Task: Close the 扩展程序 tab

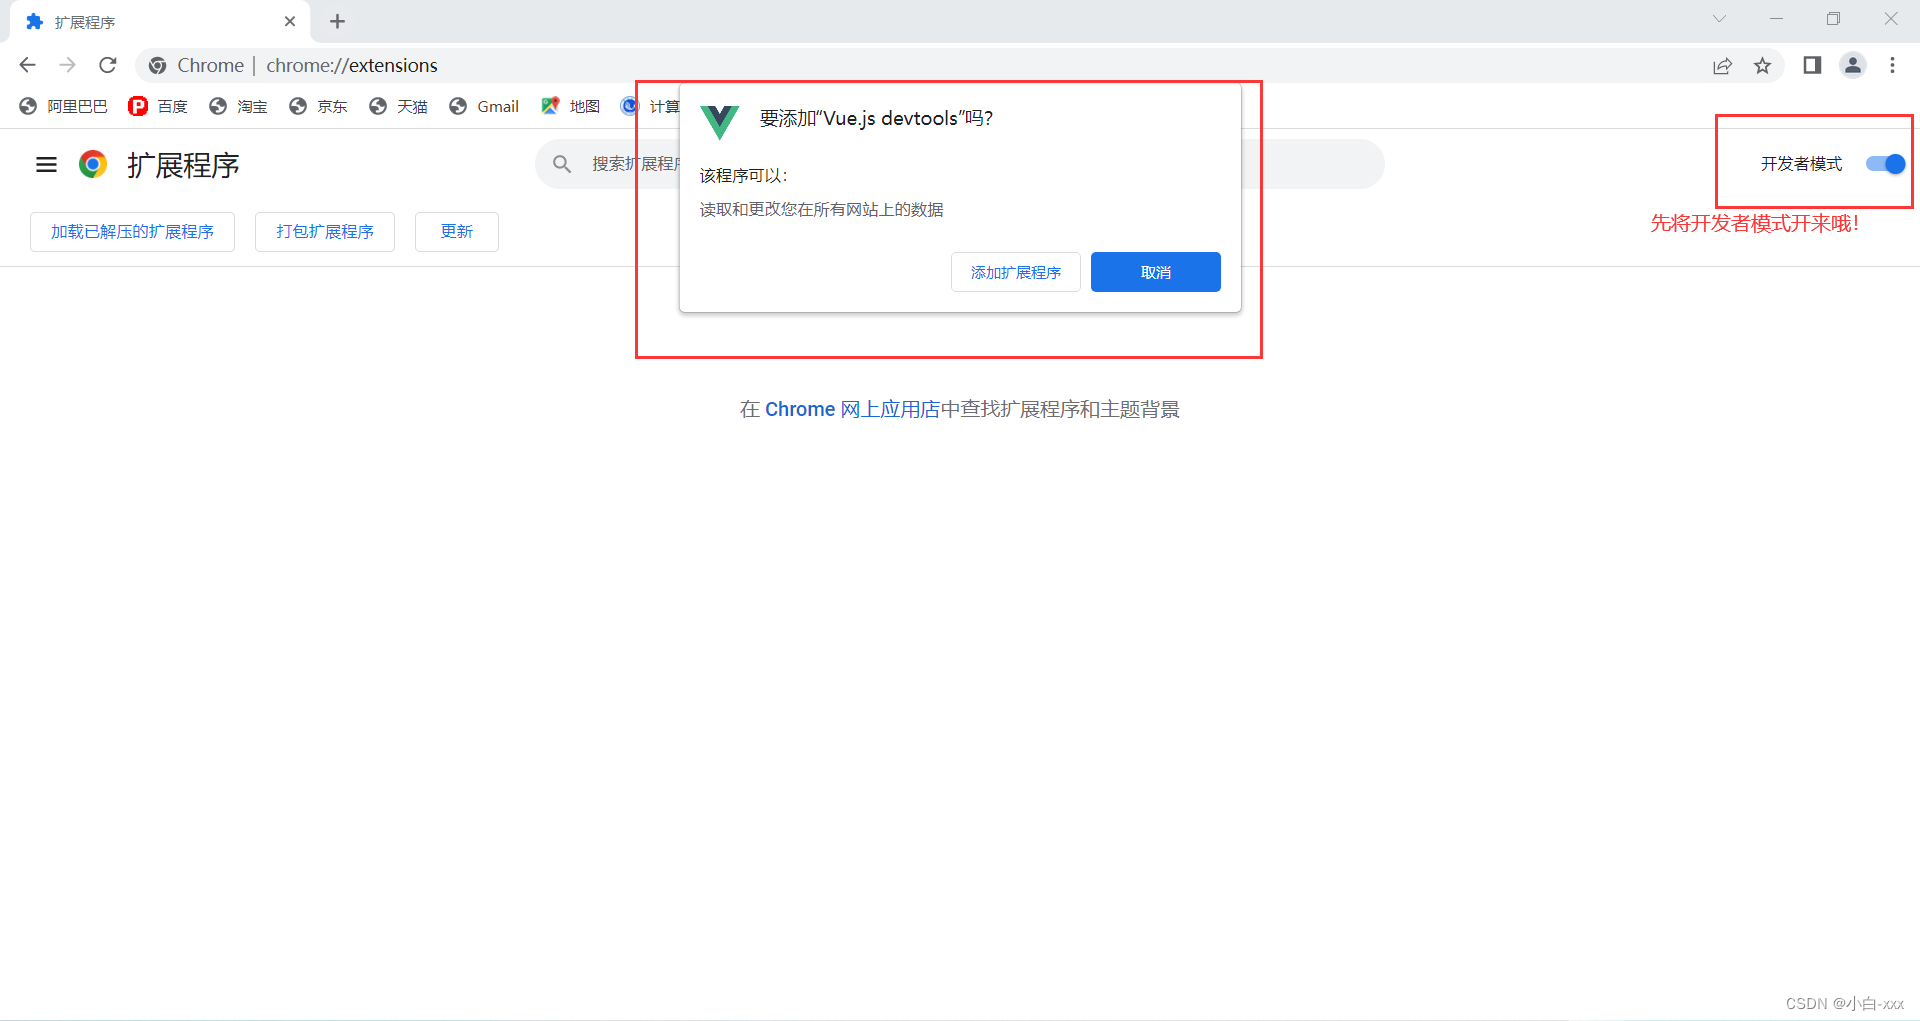Action: click(x=290, y=21)
